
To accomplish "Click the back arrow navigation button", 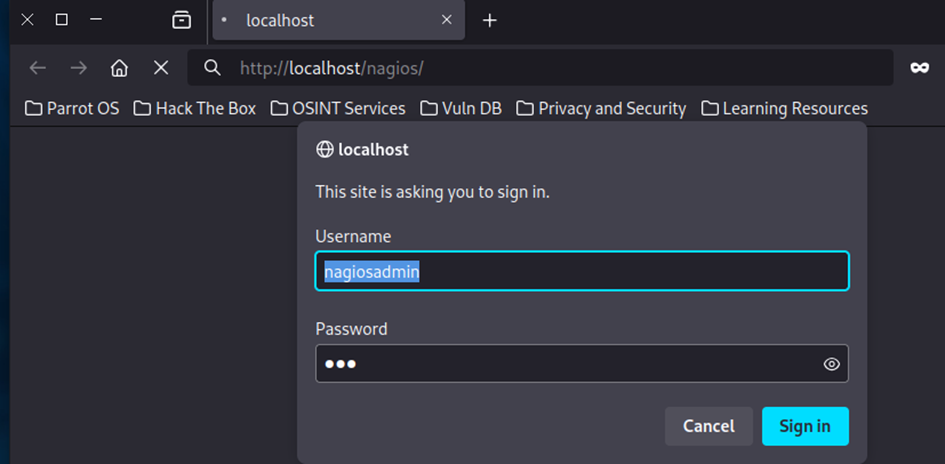I will (x=38, y=68).
